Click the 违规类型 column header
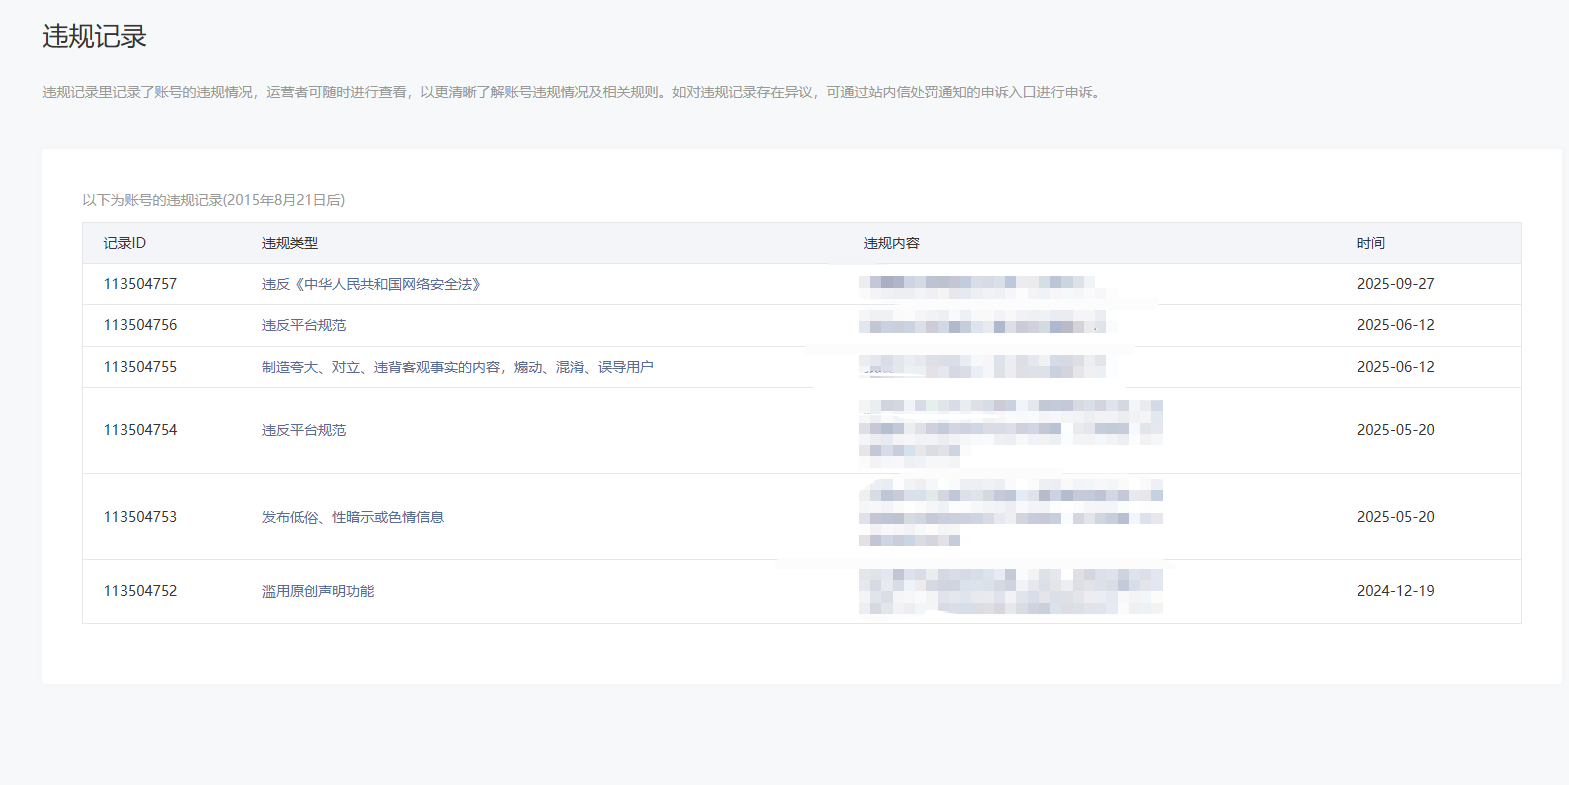The width and height of the screenshot is (1569, 785). (290, 243)
